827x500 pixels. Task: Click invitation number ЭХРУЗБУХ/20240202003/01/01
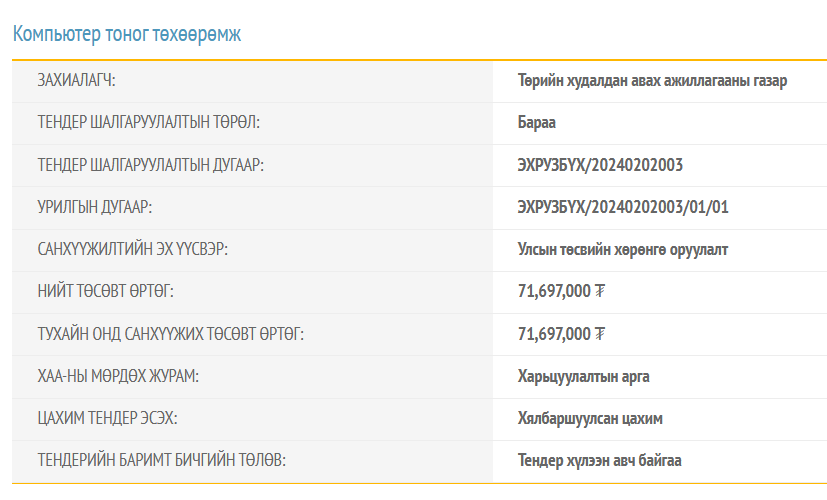click(x=623, y=207)
